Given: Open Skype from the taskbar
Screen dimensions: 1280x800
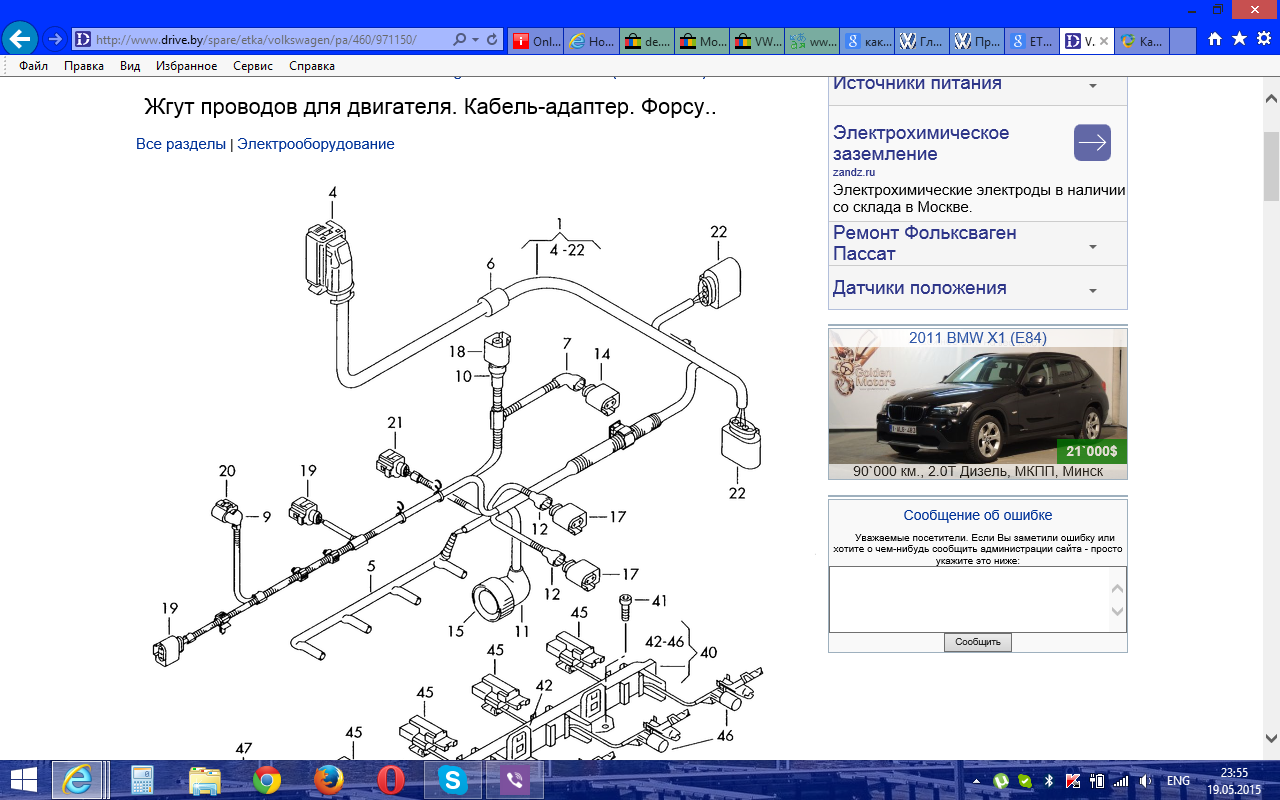Looking at the screenshot, I should coord(453,780).
